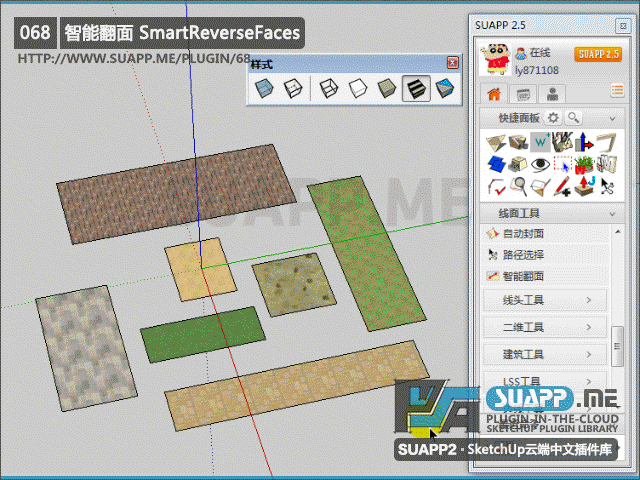The width and height of the screenshot is (640, 480).
Task: Open the SUAPP user profile tab
Action: [552, 94]
